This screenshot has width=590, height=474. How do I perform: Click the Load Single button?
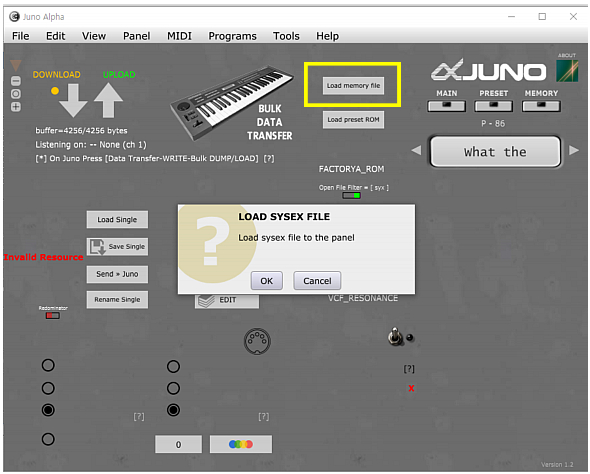pyautogui.click(x=117, y=220)
